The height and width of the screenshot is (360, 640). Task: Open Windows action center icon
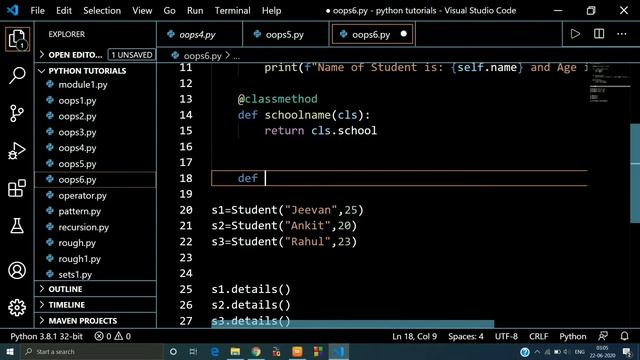pyautogui.click(x=627, y=351)
